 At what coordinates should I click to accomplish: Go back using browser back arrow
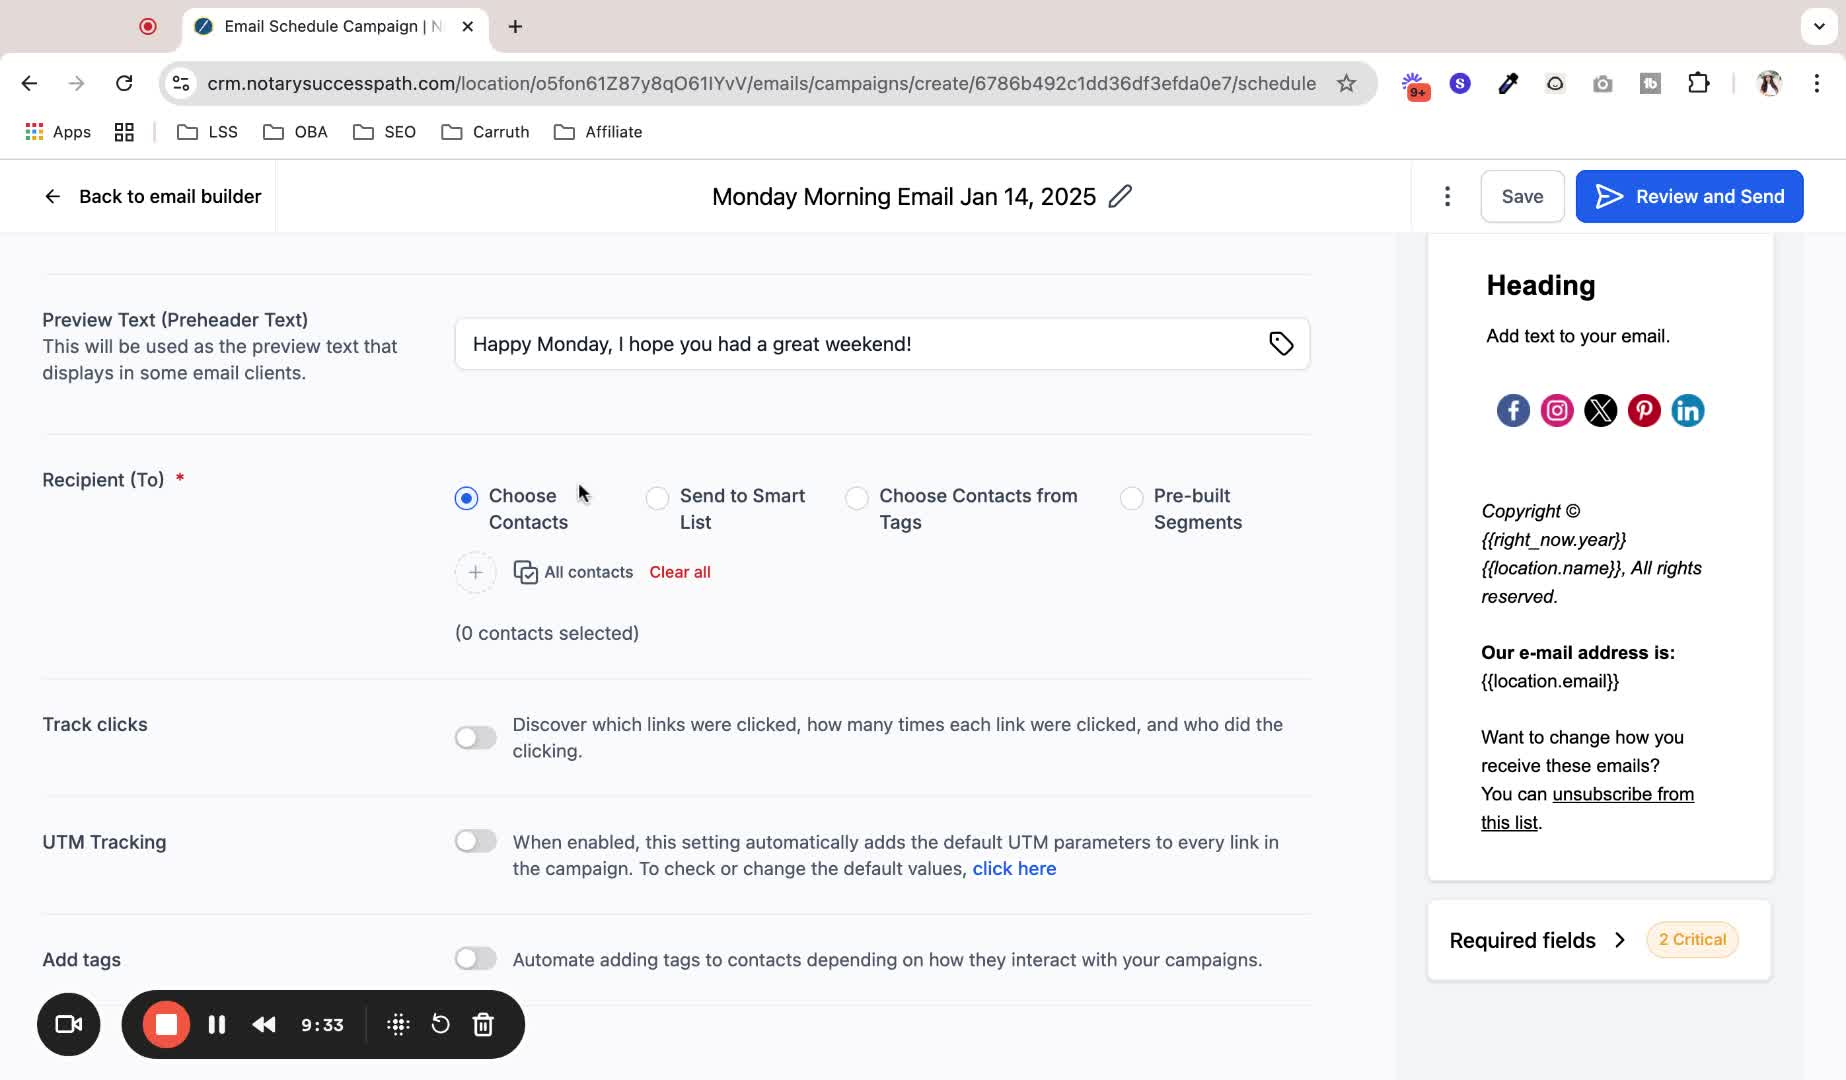click(x=29, y=83)
